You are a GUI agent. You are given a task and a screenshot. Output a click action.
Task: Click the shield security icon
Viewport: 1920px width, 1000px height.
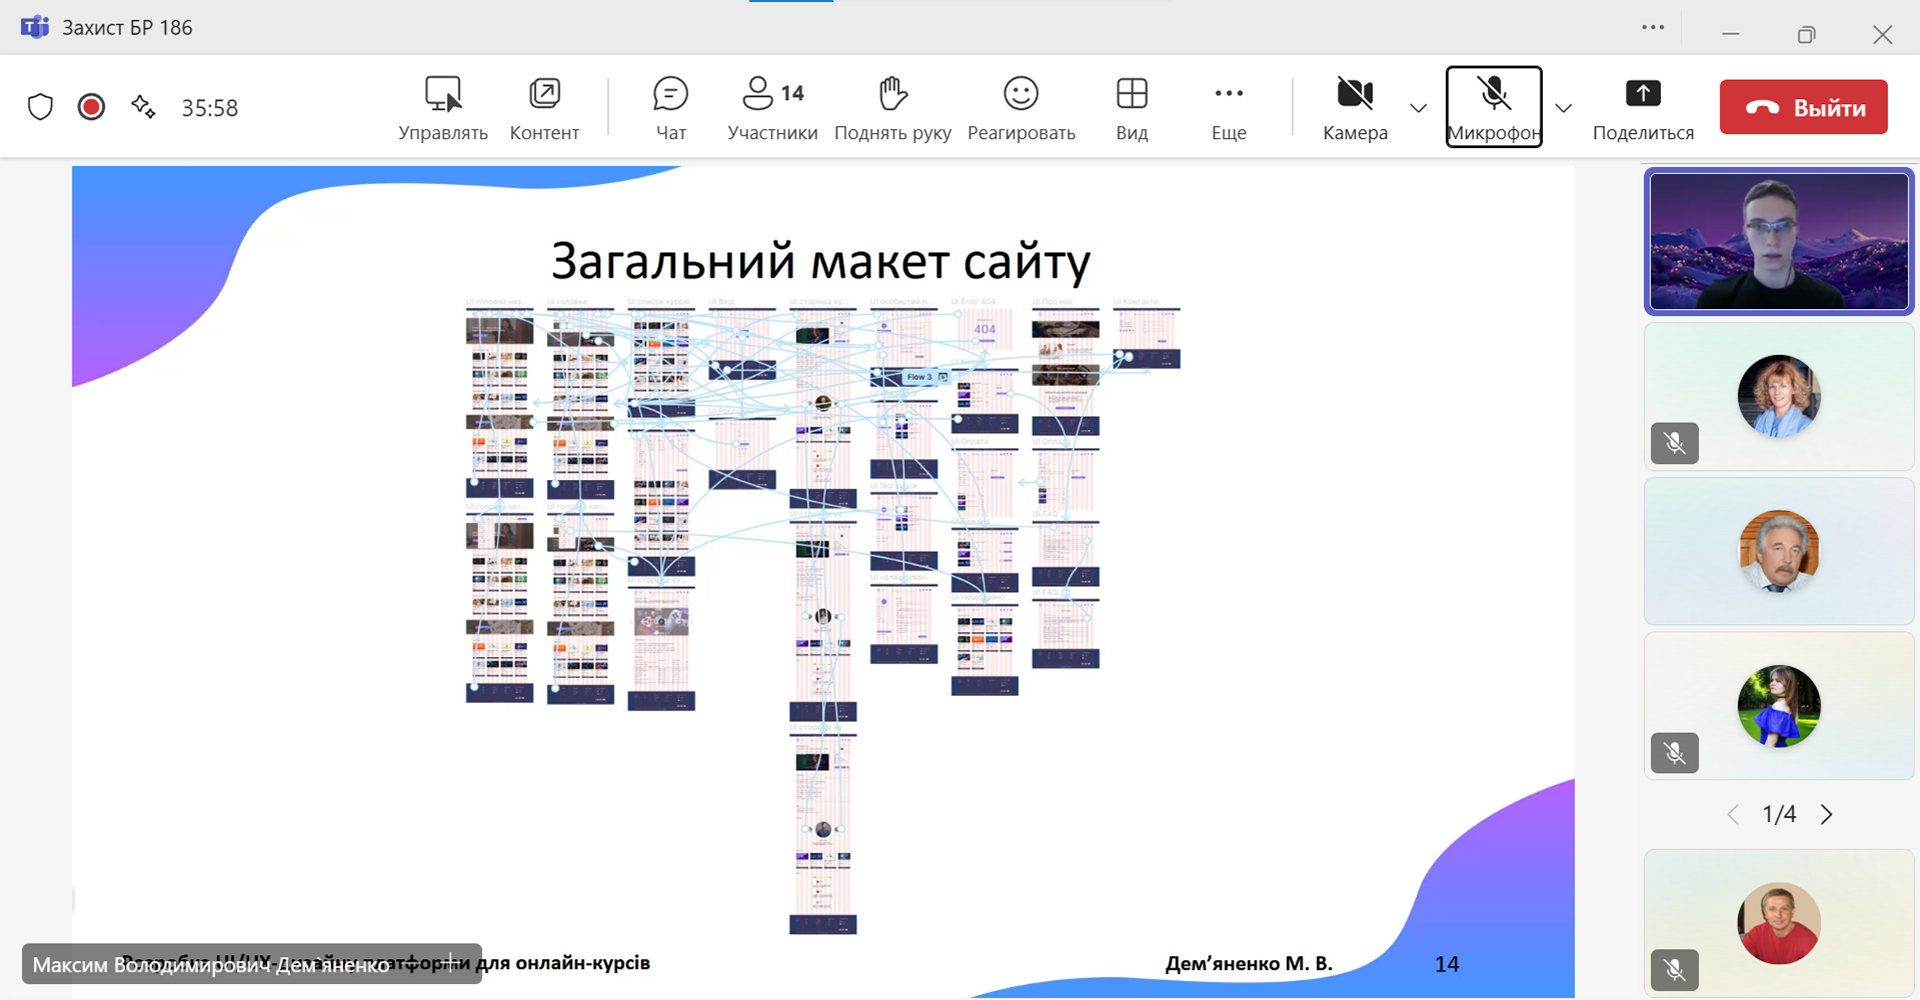click(40, 107)
